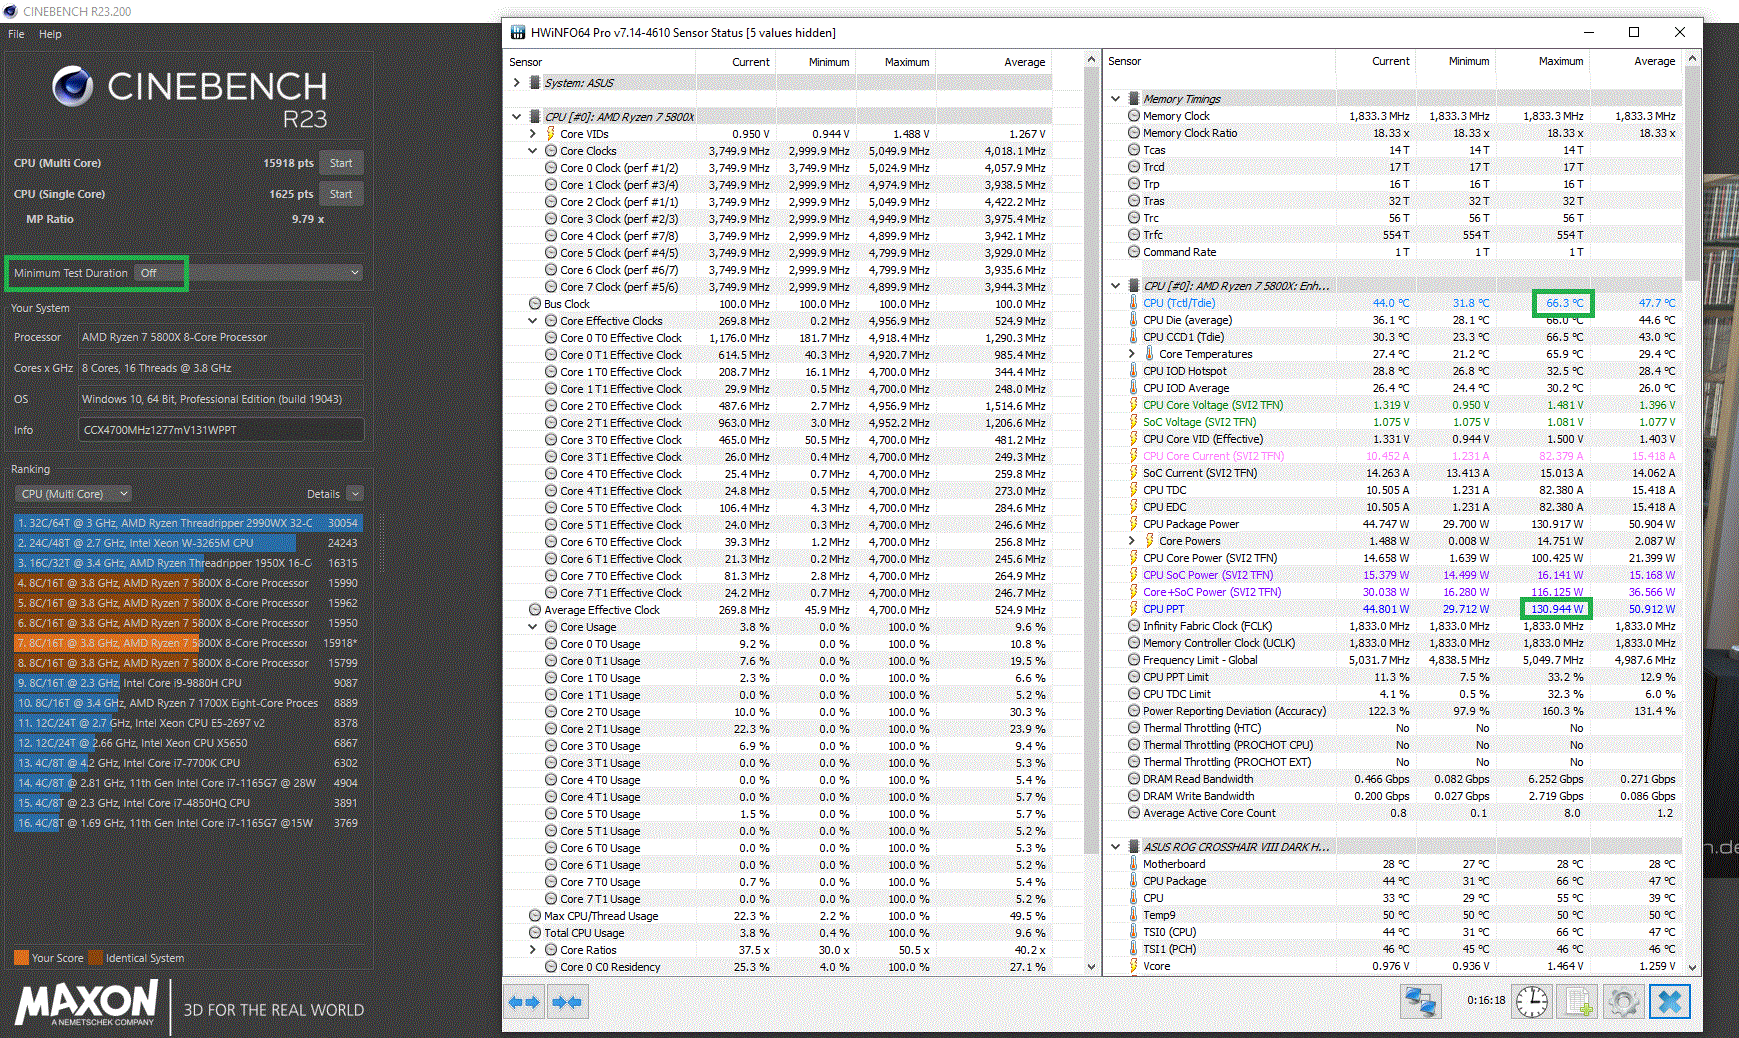This screenshot has height=1038, width=1739.
Task: Click the Cinebench R23 sphere logo
Action: (72, 86)
